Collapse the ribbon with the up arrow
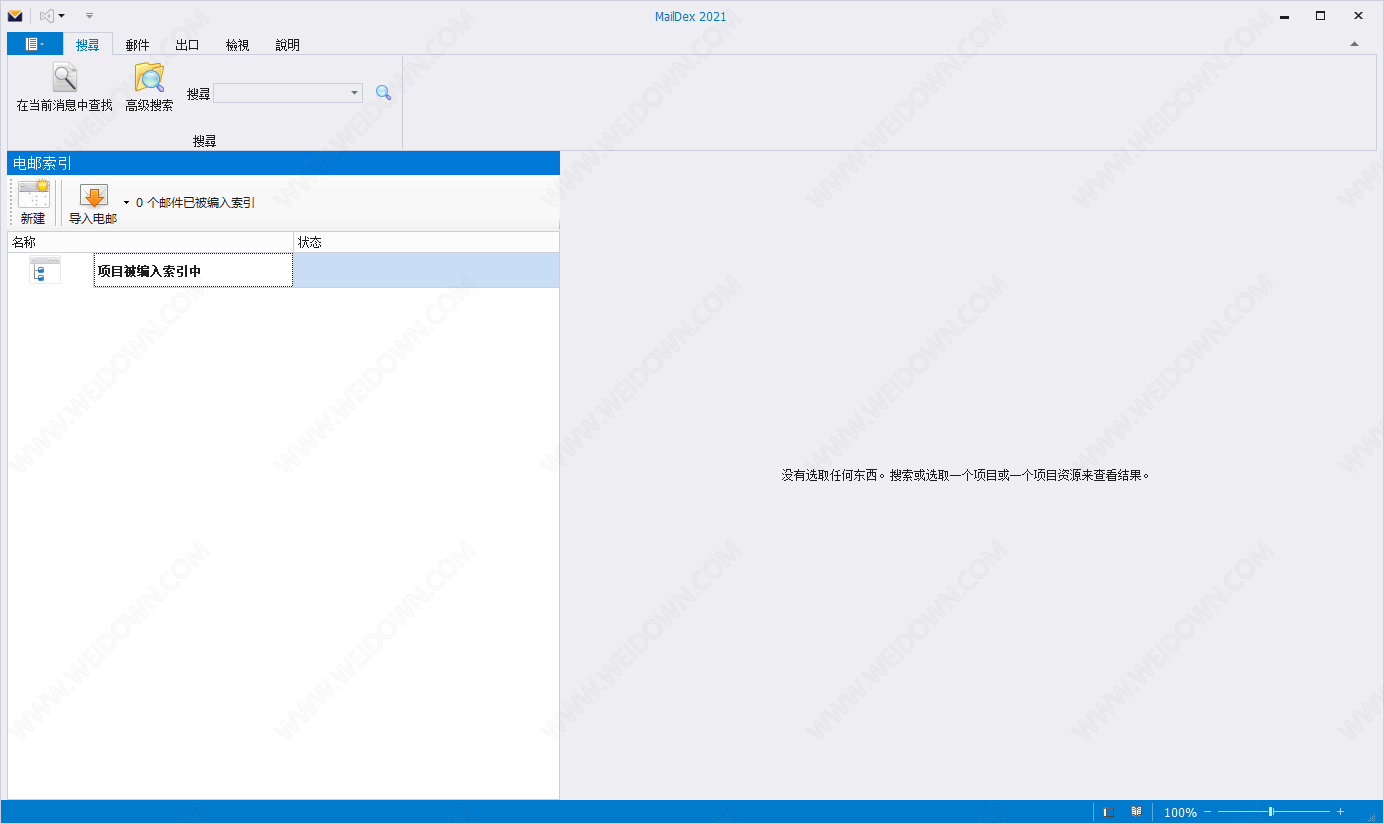The height and width of the screenshot is (824, 1384). (x=1354, y=44)
